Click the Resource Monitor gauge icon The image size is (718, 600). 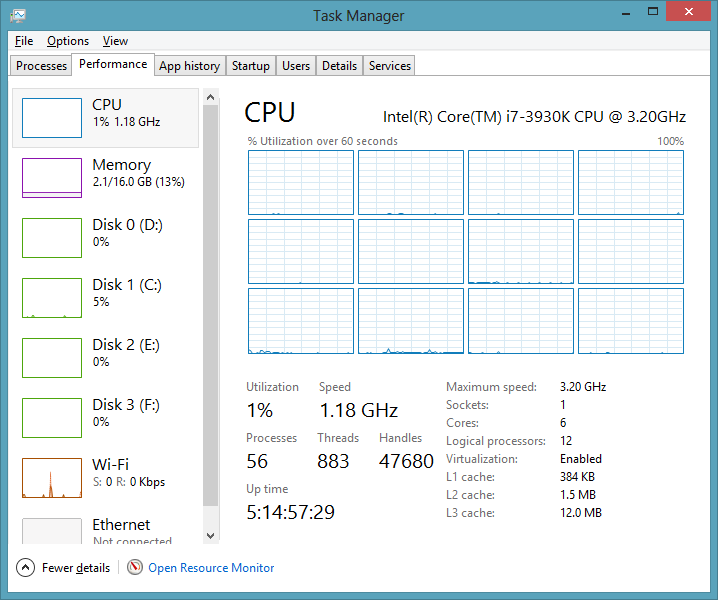[x=135, y=567]
